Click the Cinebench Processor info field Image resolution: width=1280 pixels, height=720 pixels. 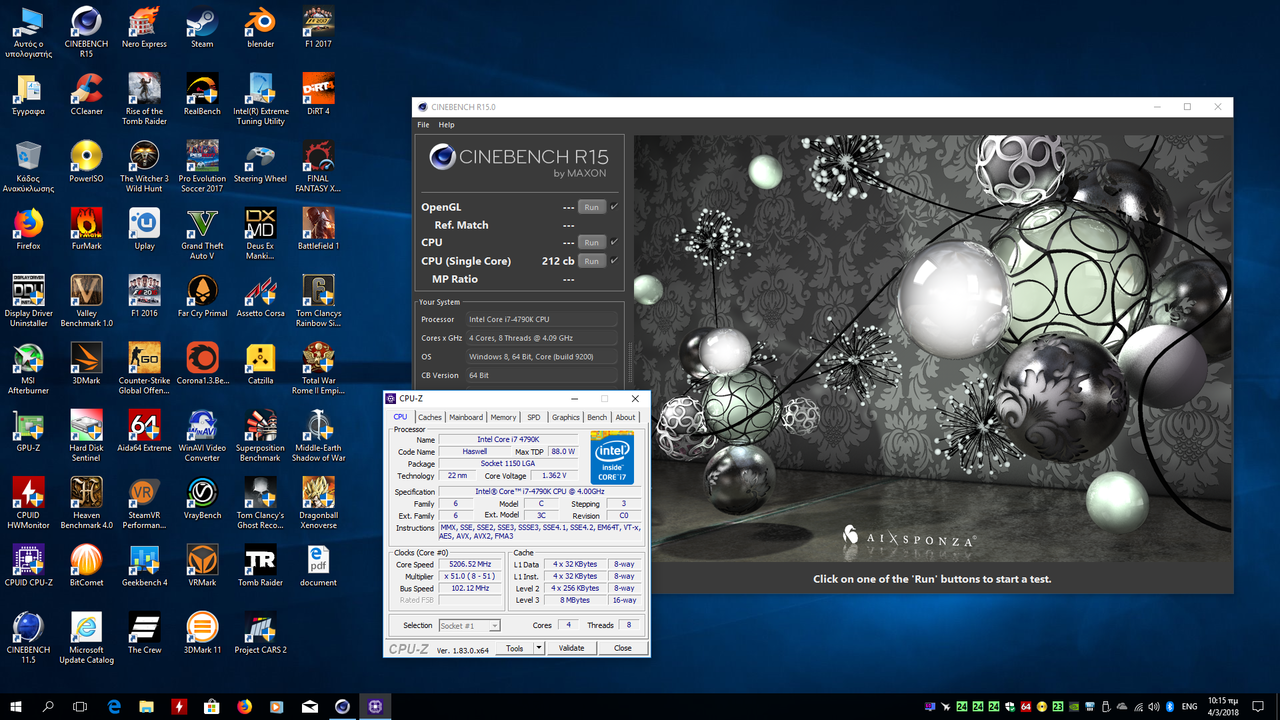tap(542, 319)
